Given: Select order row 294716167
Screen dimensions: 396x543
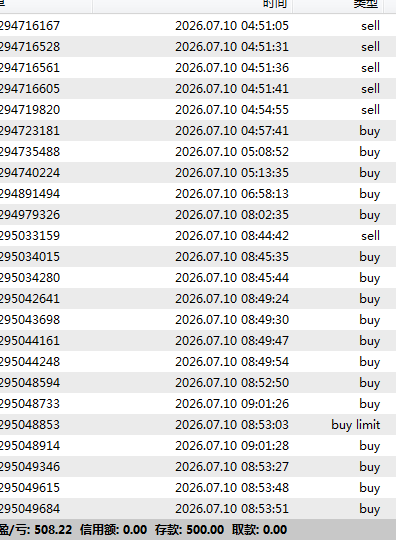Looking at the screenshot, I should [x=198, y=26].
